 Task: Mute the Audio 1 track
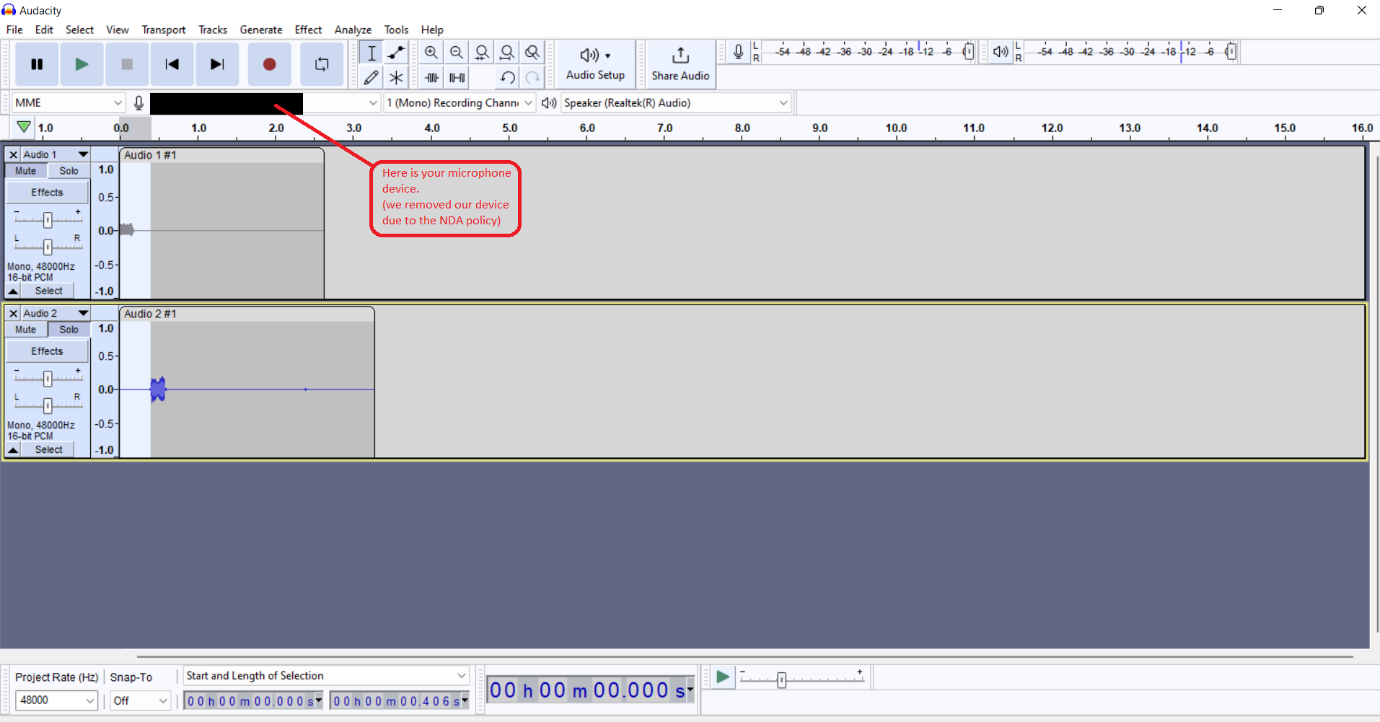point(26,171)
